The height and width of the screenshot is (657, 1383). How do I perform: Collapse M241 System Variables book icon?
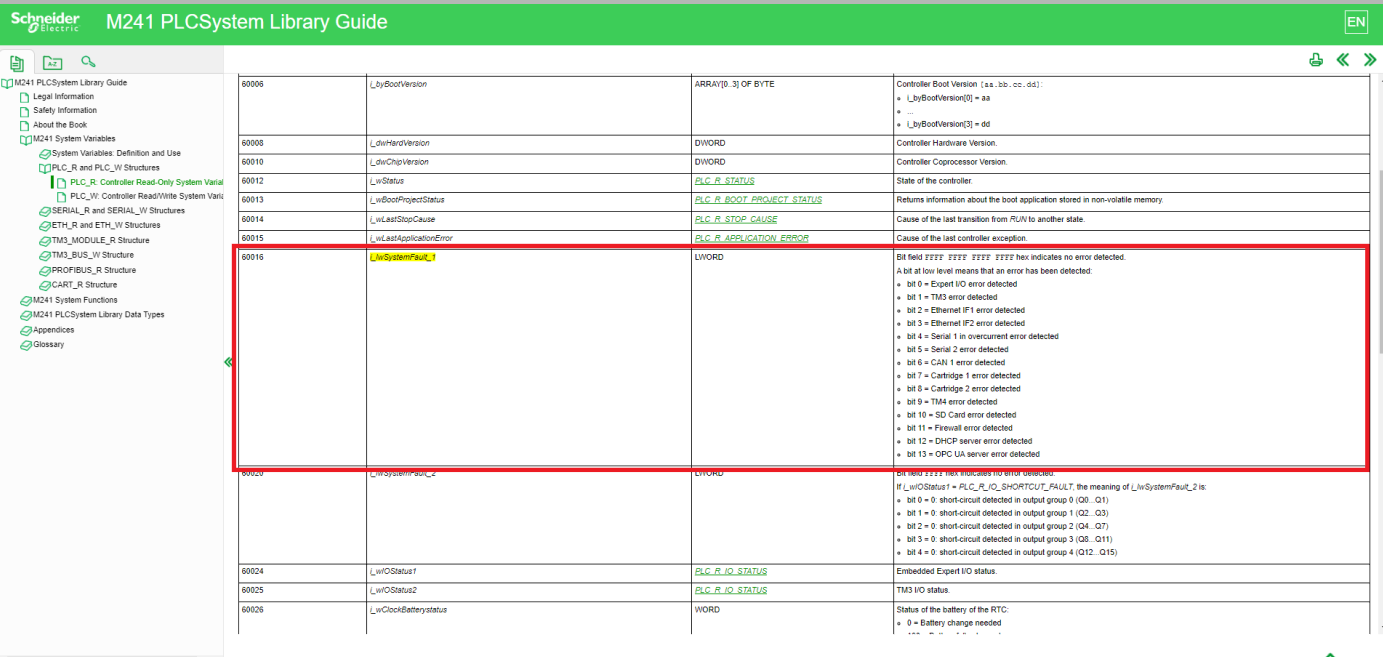click(x=26, y=139)
